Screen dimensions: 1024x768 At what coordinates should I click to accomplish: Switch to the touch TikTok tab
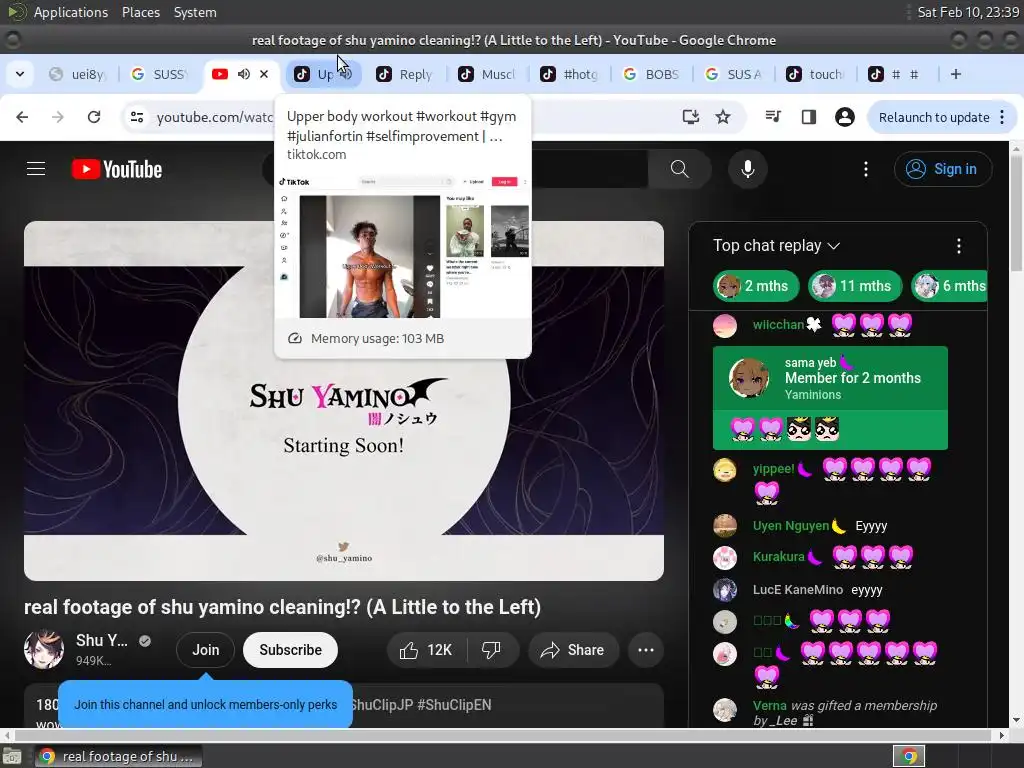pos(815,74)
